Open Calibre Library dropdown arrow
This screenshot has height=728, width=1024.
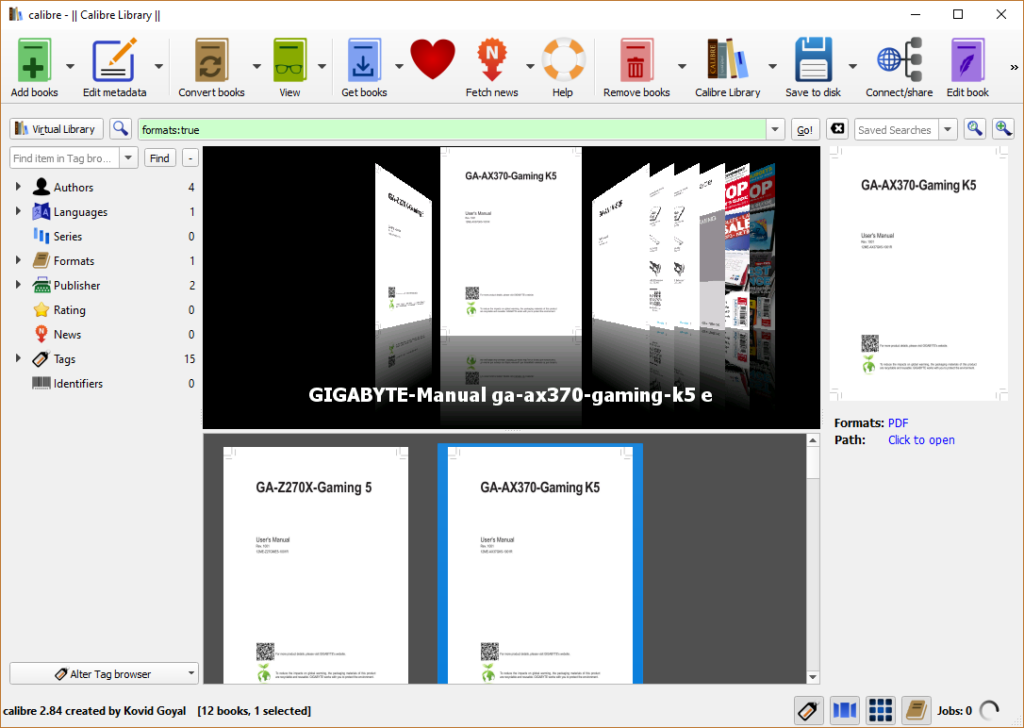[773, 67]
